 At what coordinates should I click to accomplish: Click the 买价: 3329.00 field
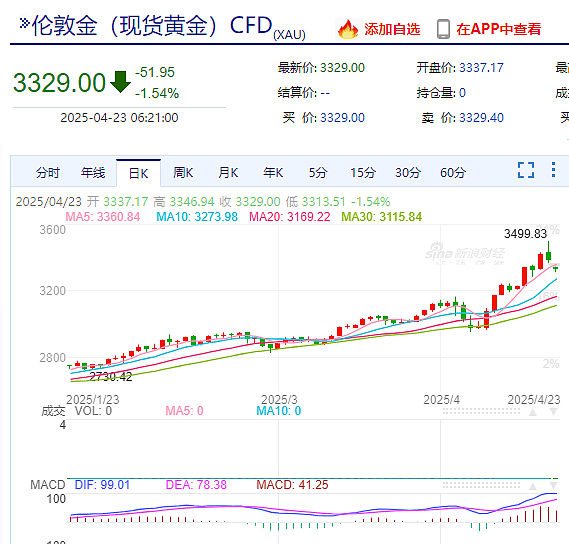(324, 118)
